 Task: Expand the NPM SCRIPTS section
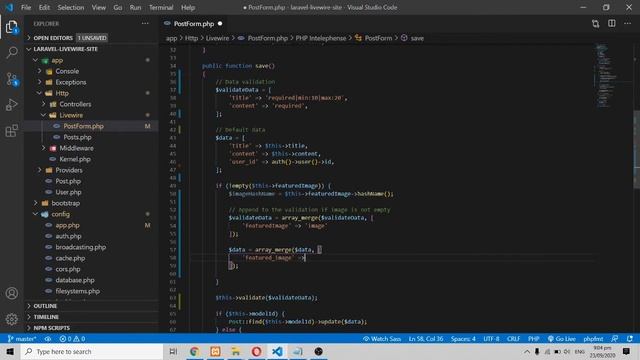pos(51,328)
